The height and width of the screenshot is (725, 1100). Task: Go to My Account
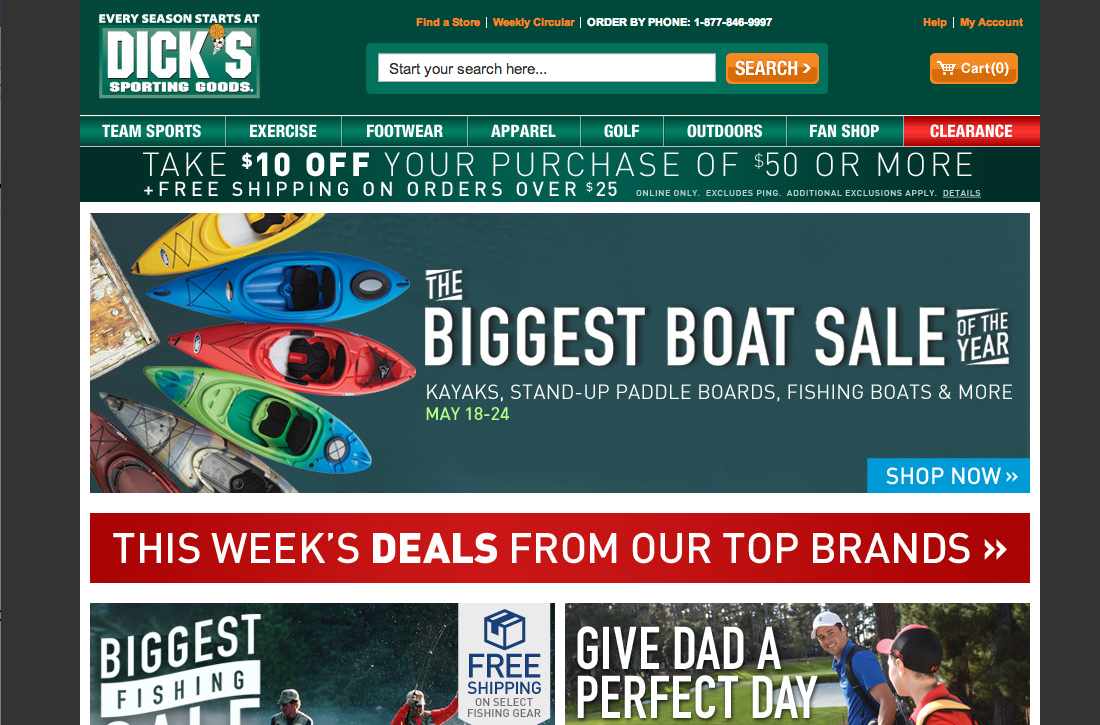click(x=991, y=22)
